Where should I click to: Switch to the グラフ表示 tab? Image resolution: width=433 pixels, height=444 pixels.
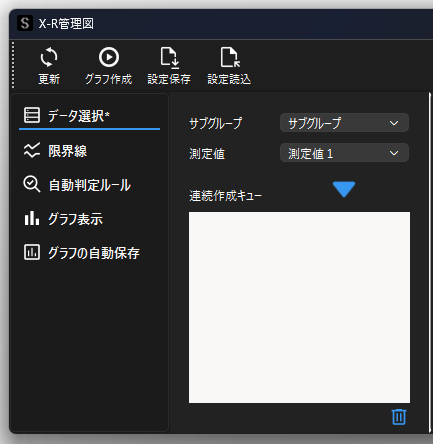[89, 219]
